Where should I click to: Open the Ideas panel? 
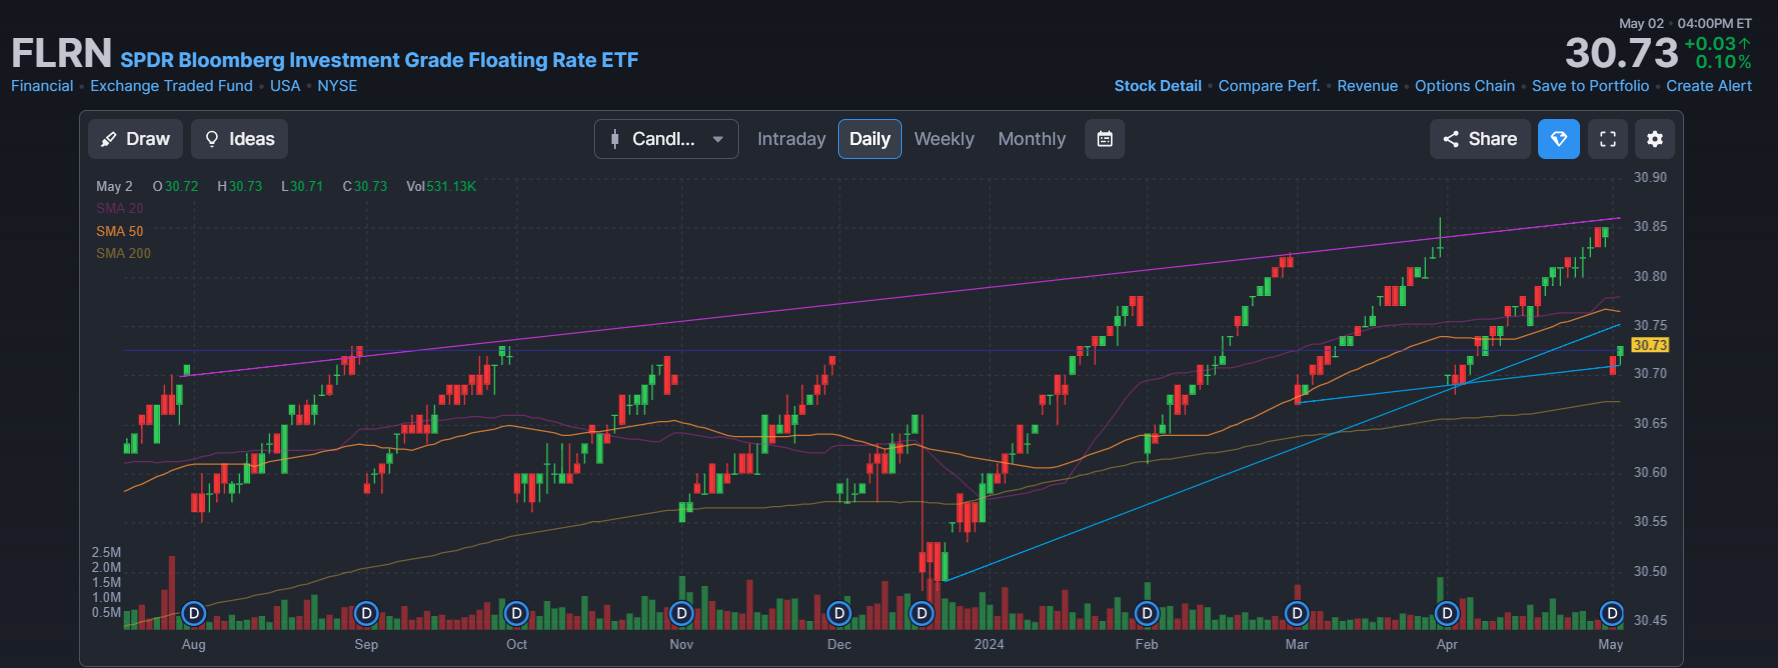click(240, 139)
